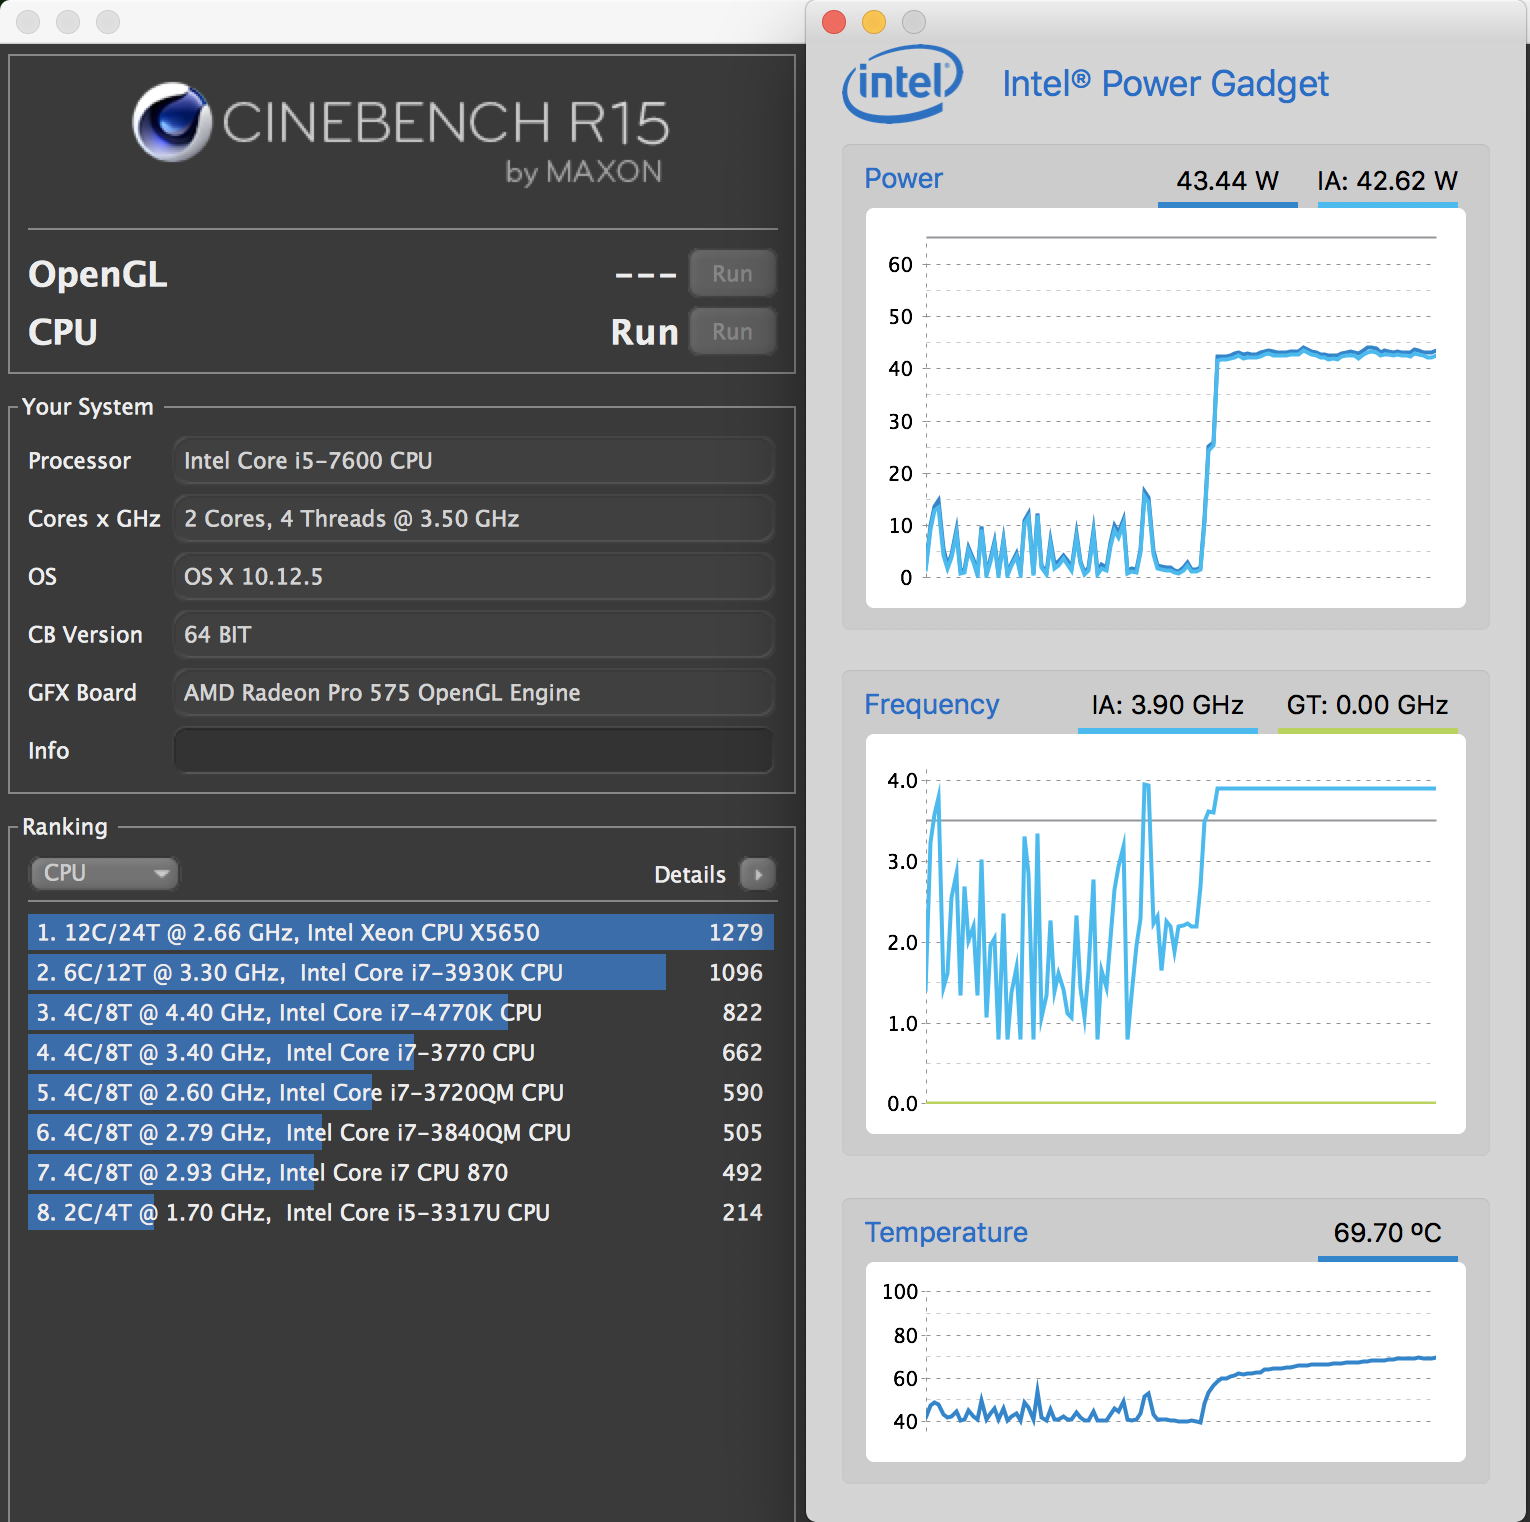Minimize the Intel Power Gadget window
1530x1522 pixels.
point(874,22)
